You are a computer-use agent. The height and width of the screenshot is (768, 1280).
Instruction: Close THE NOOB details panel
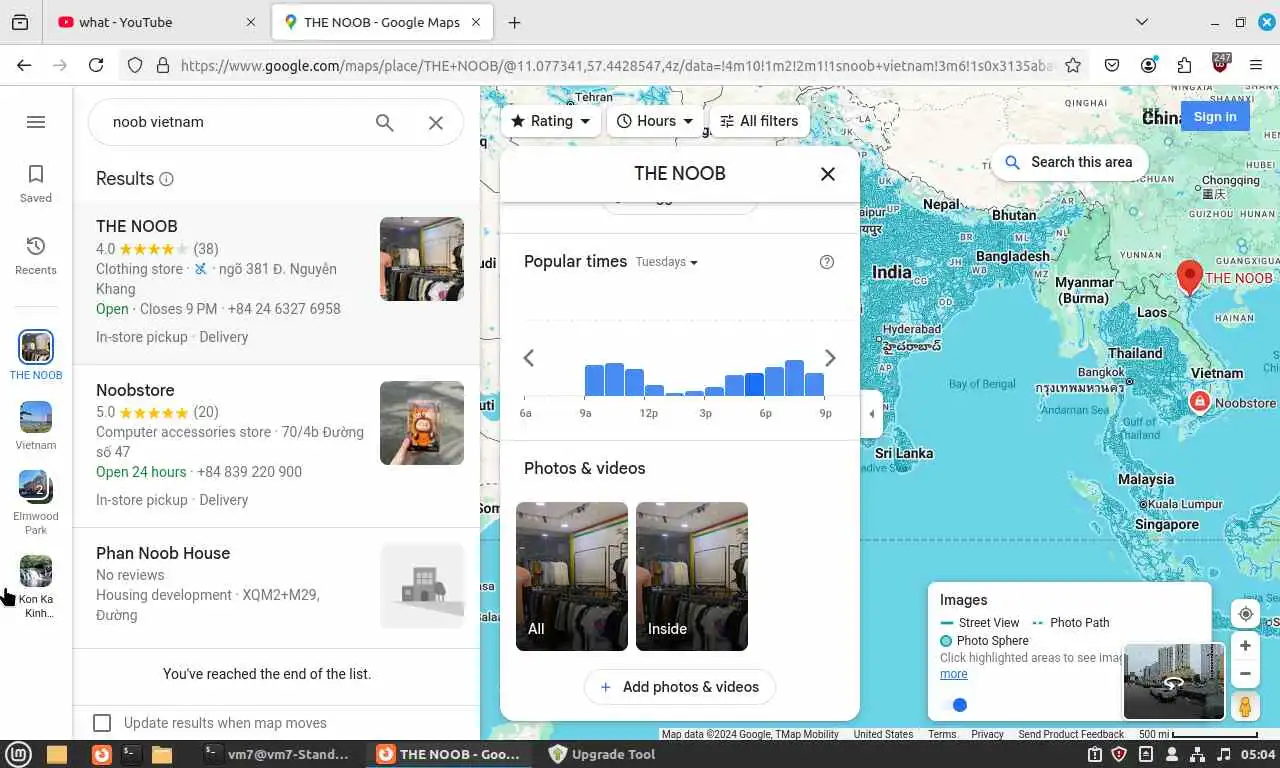click(x=828, y=174)
